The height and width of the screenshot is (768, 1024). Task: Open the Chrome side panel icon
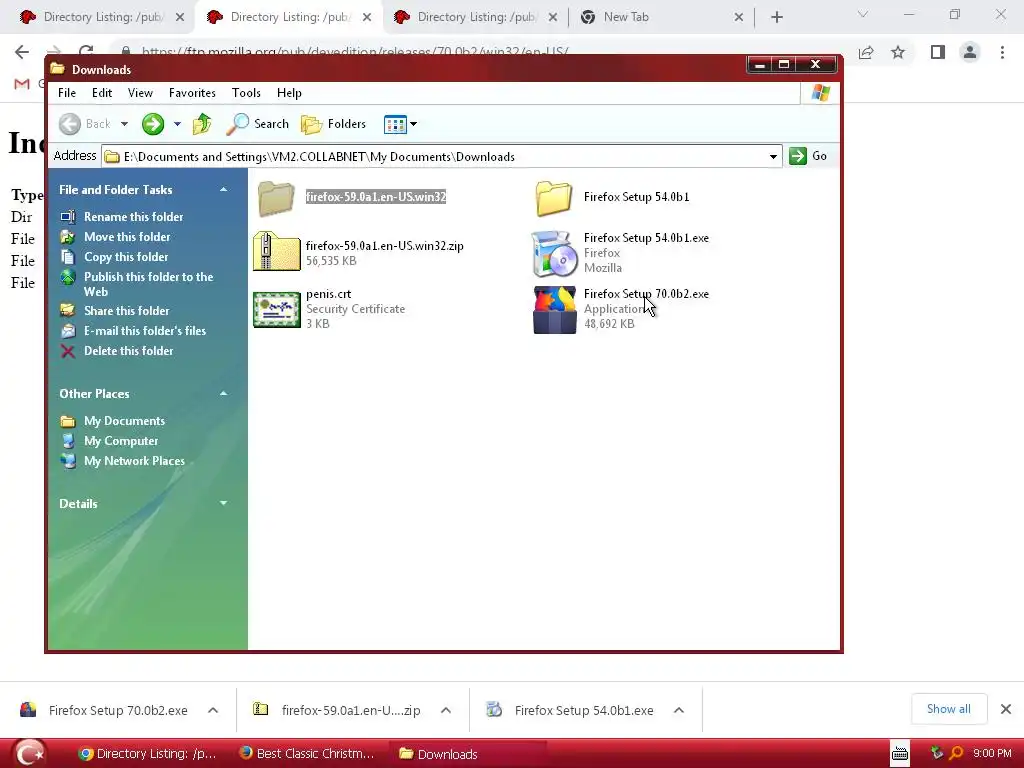coord(938,52)
